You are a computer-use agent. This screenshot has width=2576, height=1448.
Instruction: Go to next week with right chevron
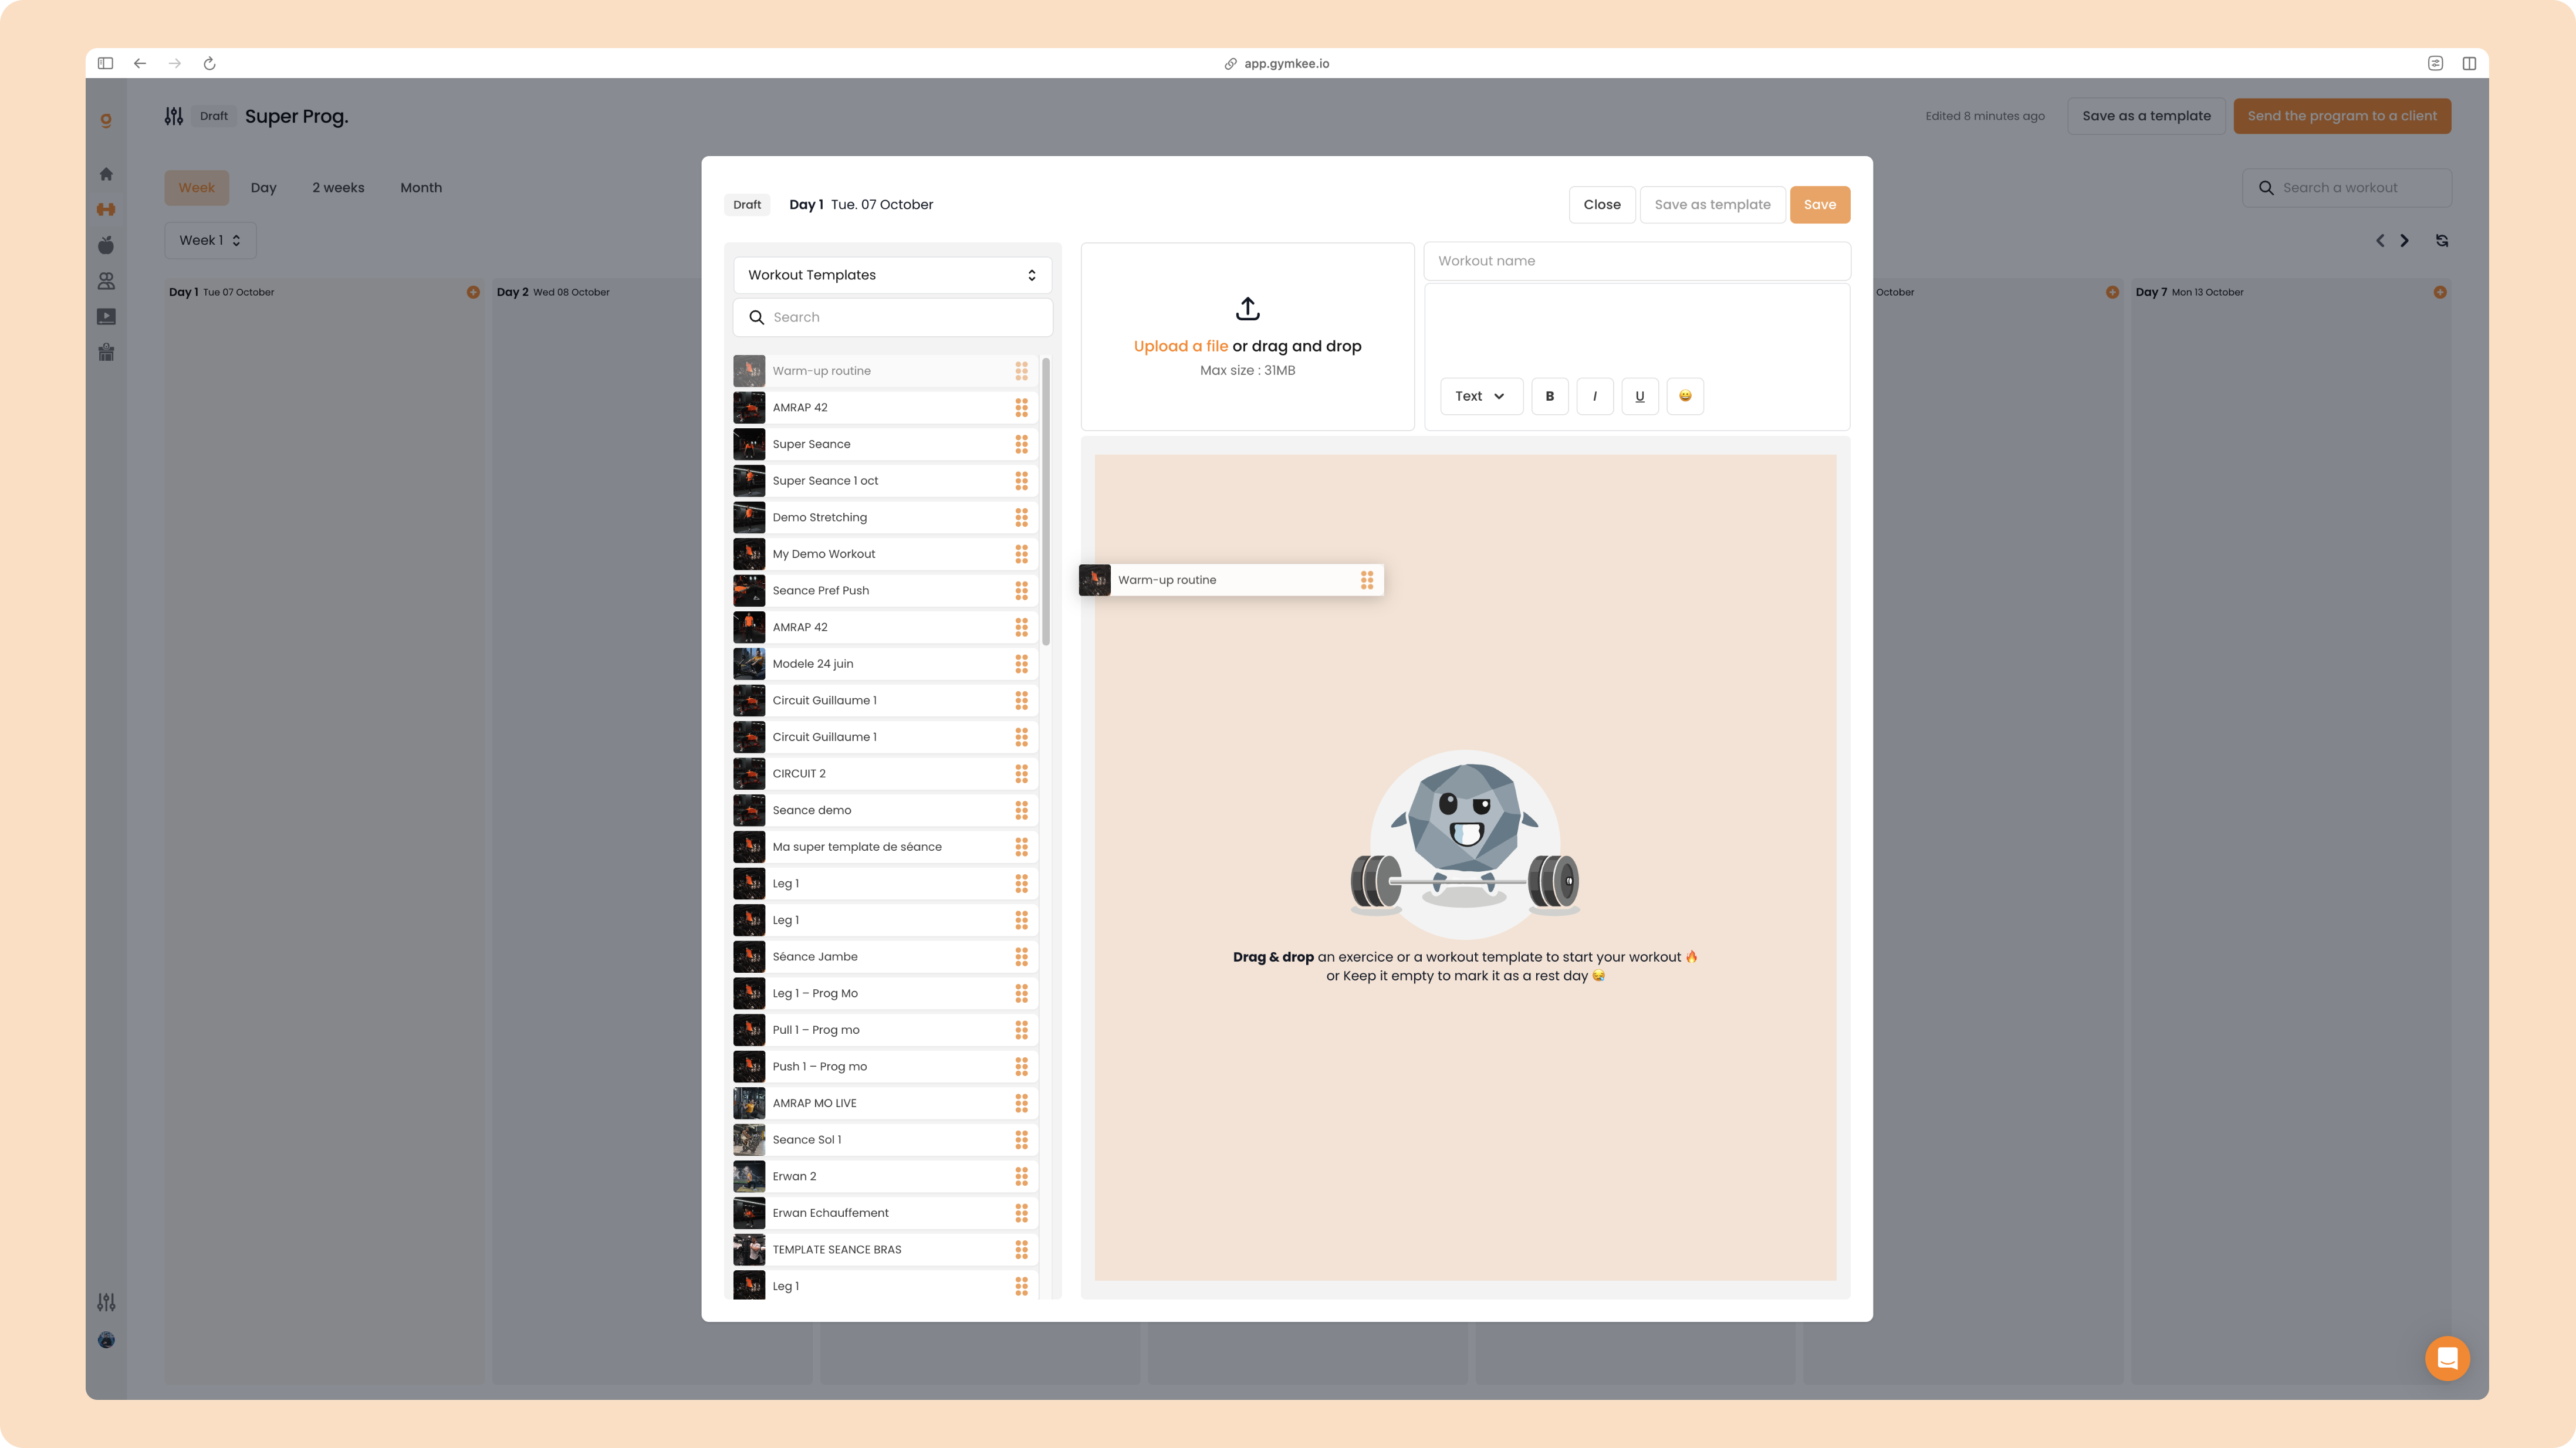tap(2404, 240)
